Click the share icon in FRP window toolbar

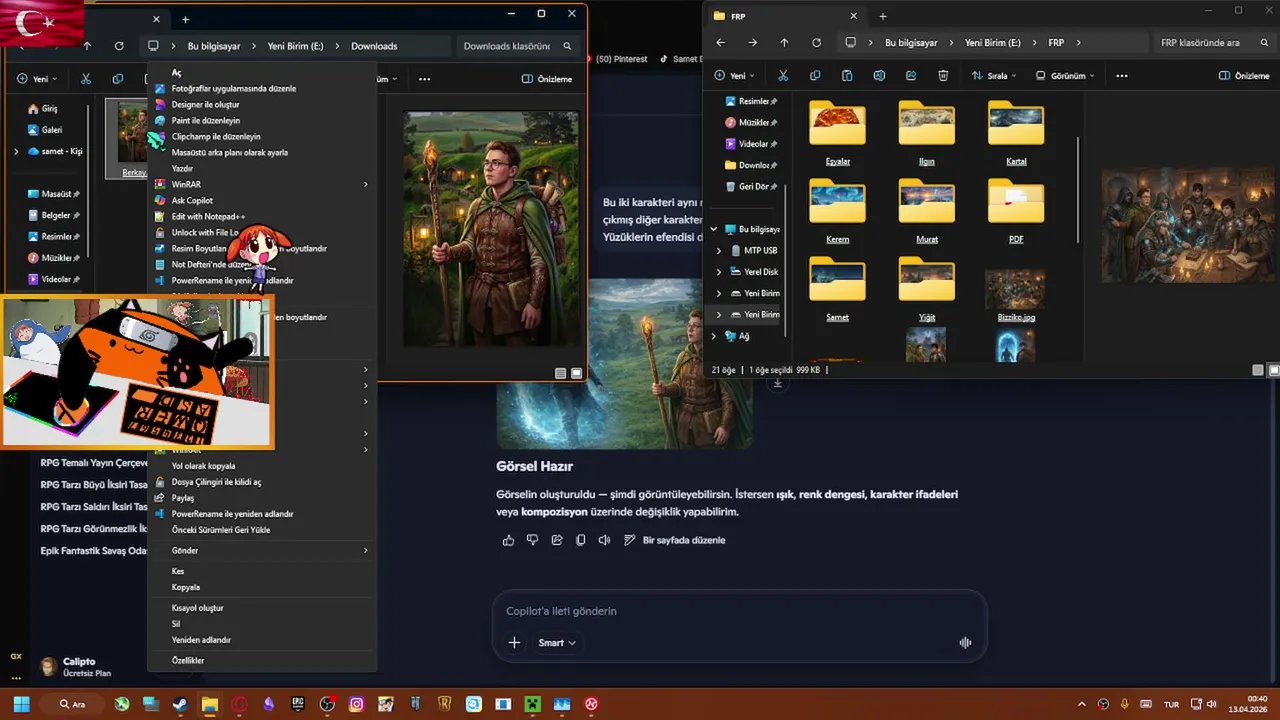[x=911, y=76]
